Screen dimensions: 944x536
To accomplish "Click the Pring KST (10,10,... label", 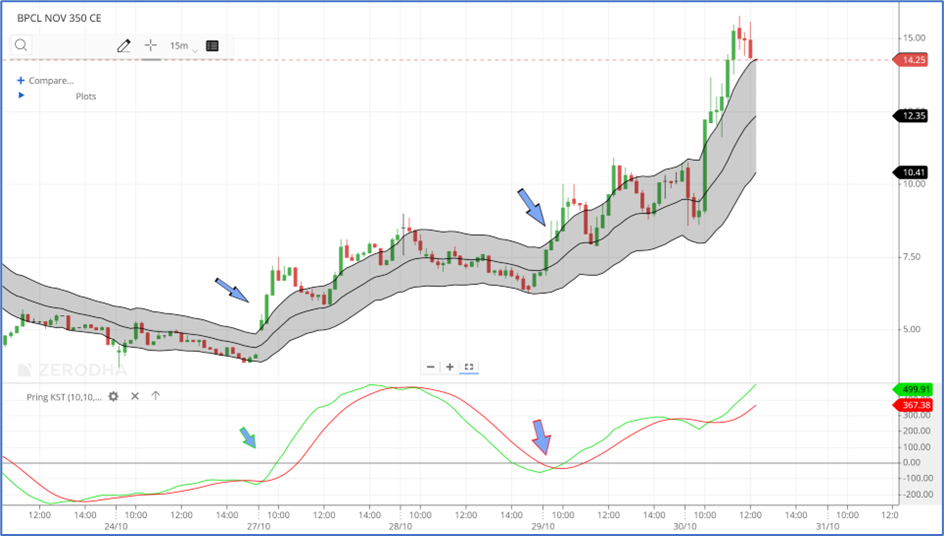I will (64, 397).
